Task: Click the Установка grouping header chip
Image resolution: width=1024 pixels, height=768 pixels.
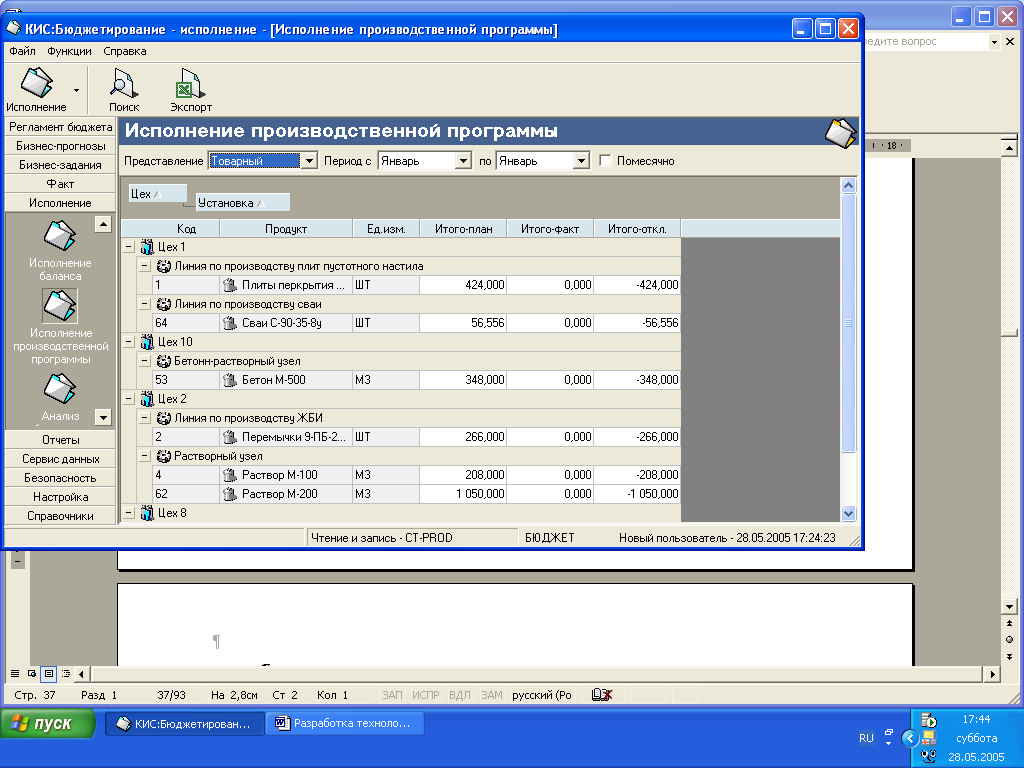Action: (242, 202)
